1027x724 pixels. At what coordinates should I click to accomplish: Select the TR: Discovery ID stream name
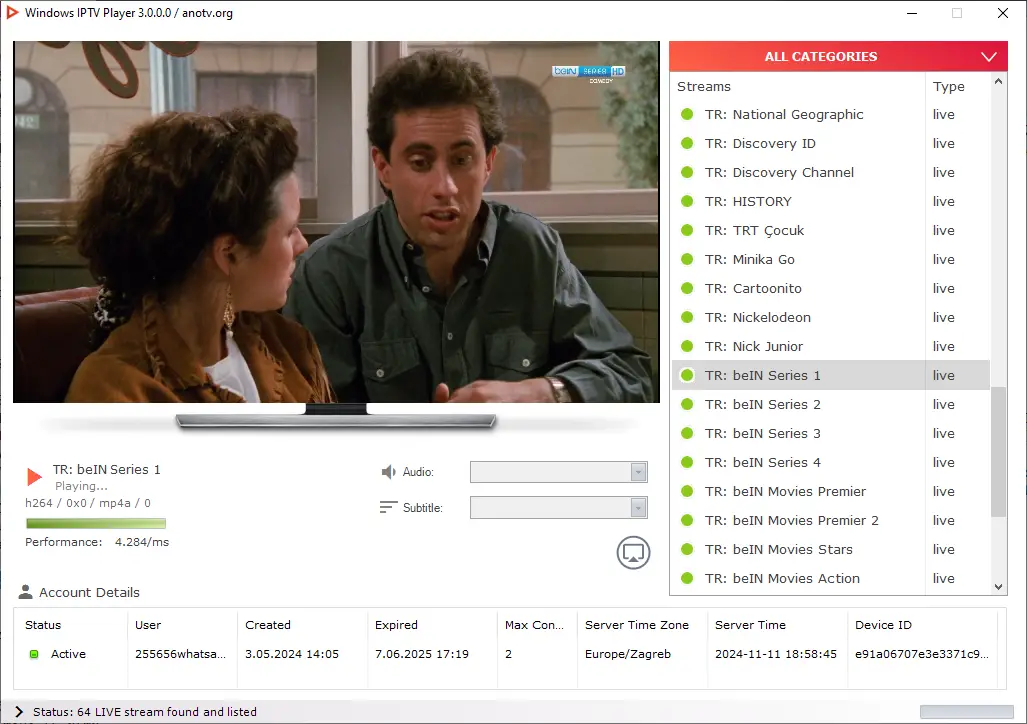pos(760,143)
